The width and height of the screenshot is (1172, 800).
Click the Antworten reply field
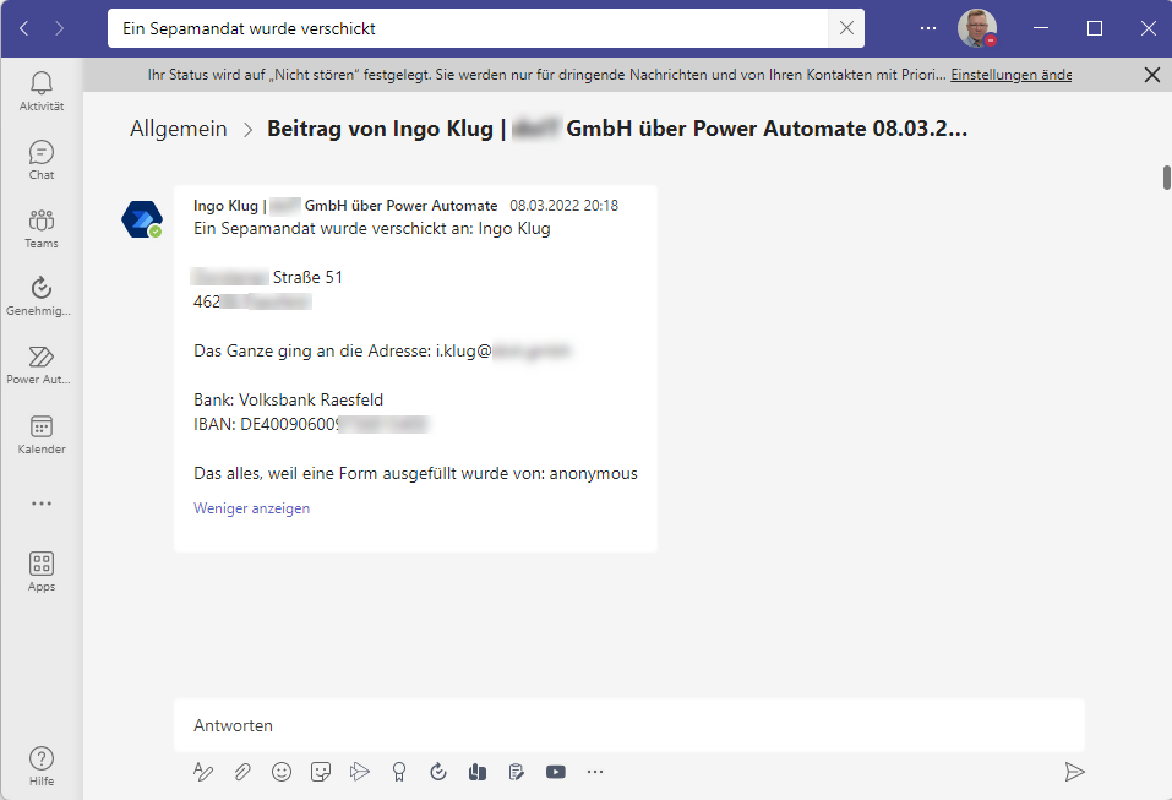coord(628,725)
